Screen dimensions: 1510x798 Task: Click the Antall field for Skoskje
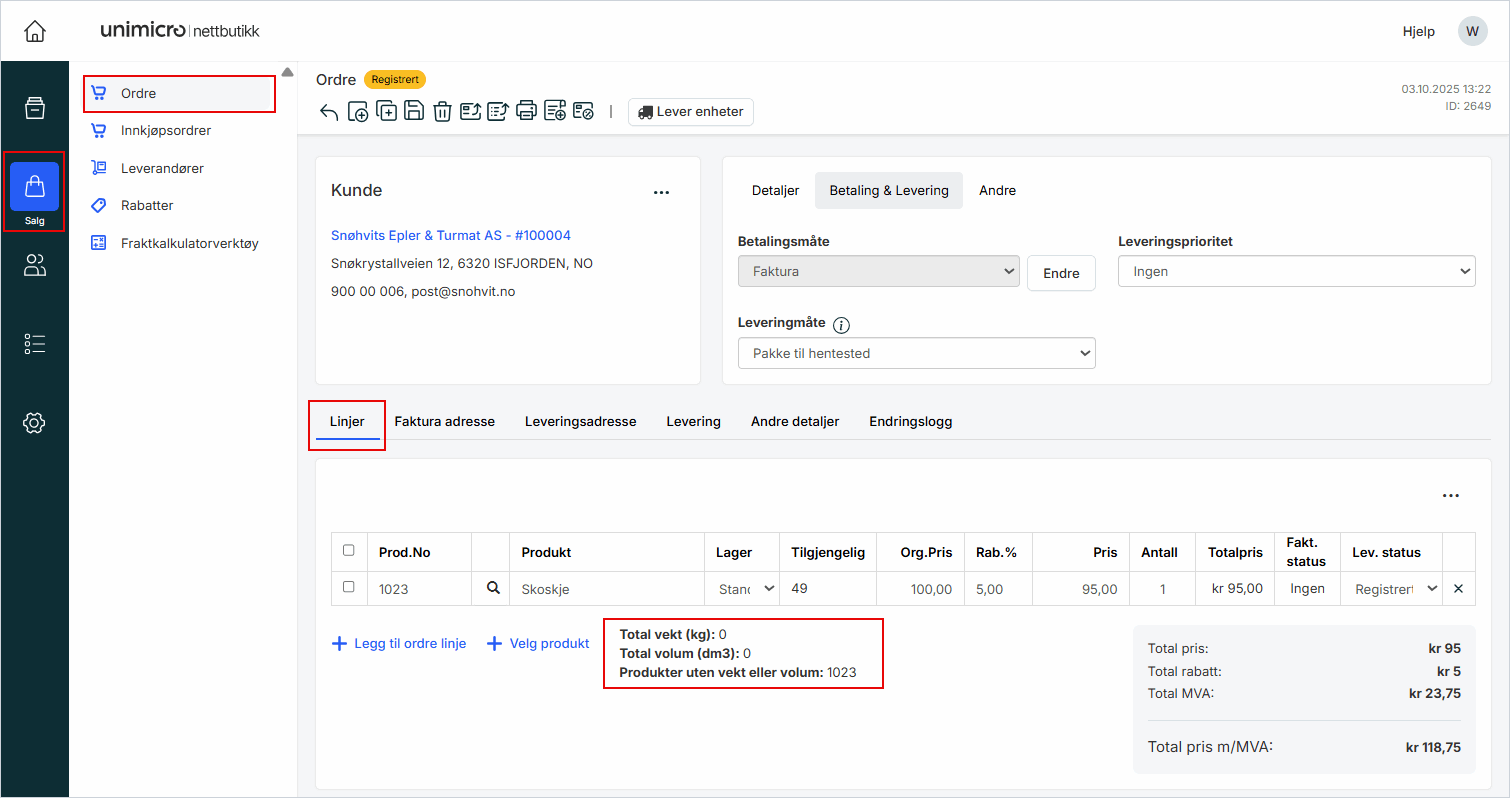[x=1162, y=589]
